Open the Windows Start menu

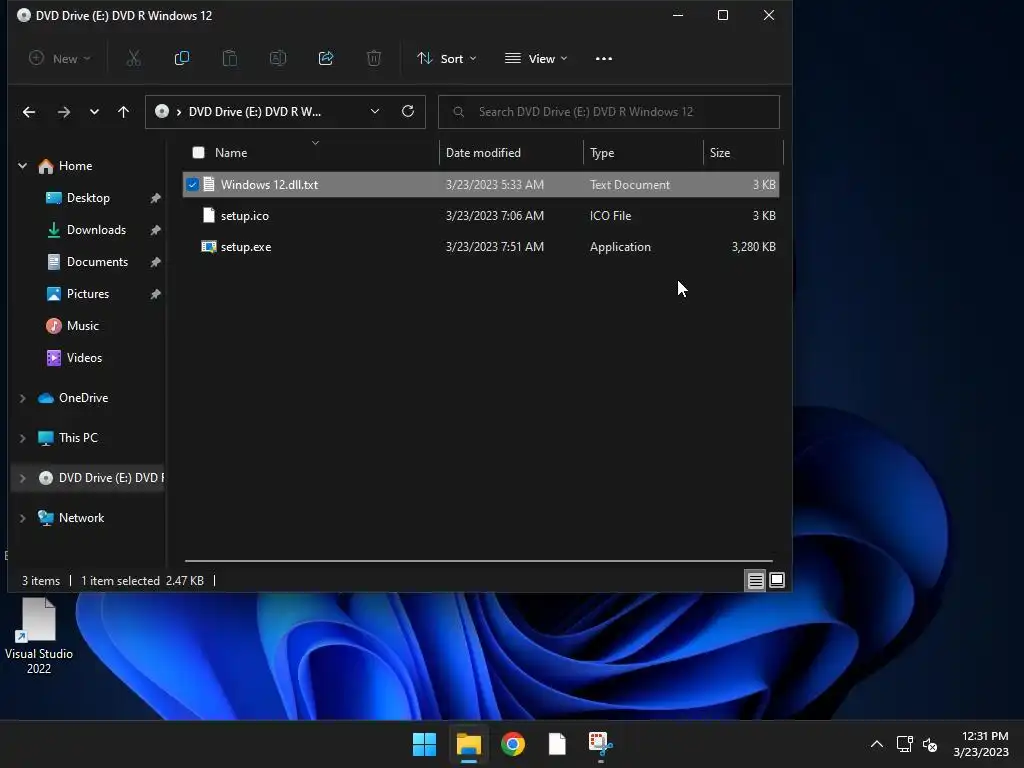point(424,744)
